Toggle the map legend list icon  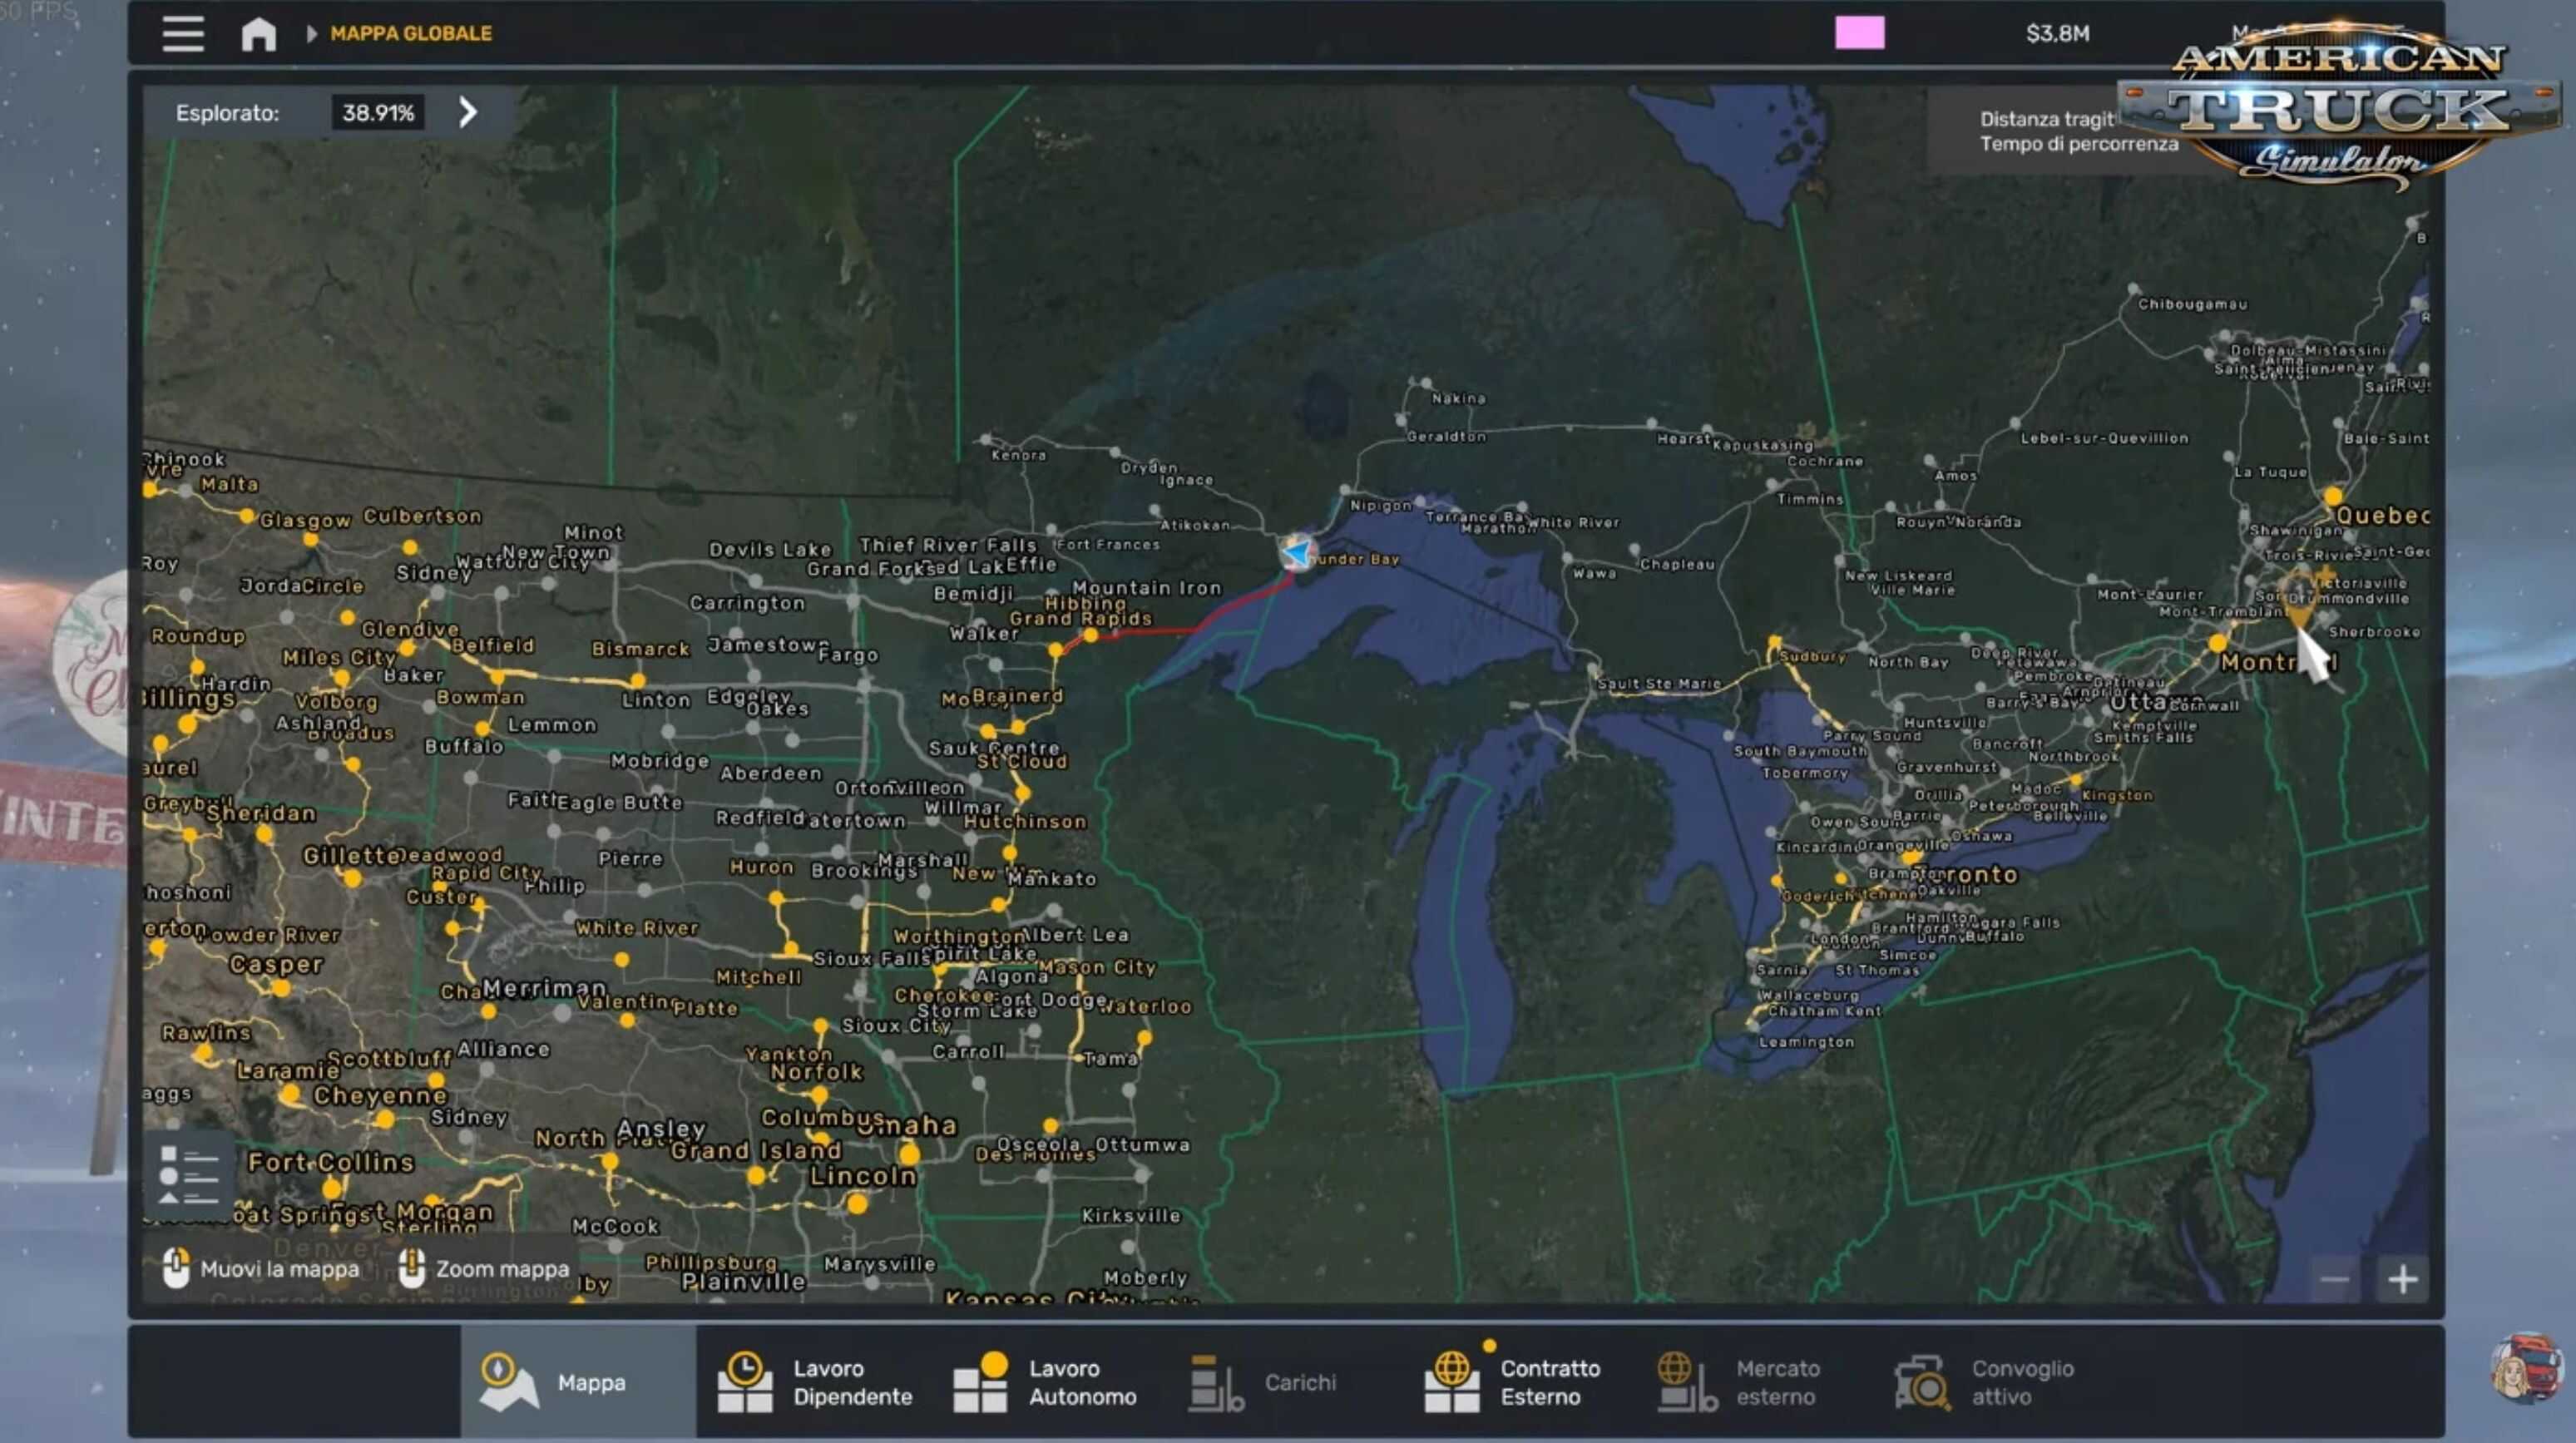188,1175
